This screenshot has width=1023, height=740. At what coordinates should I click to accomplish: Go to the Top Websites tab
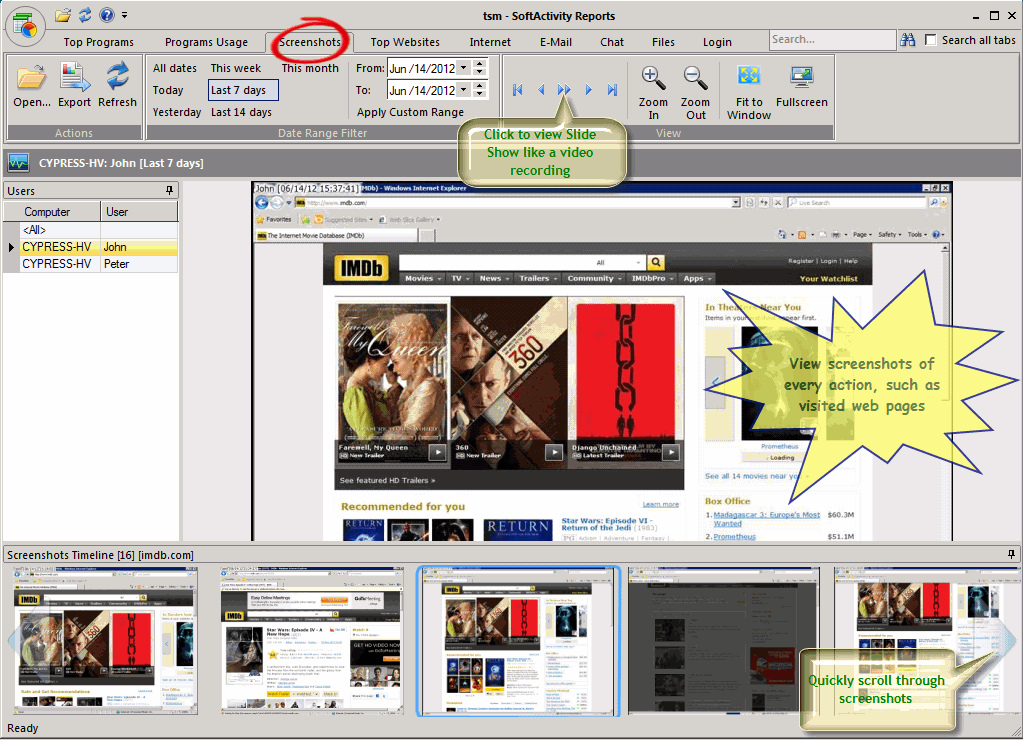click(x=405, y=42)
